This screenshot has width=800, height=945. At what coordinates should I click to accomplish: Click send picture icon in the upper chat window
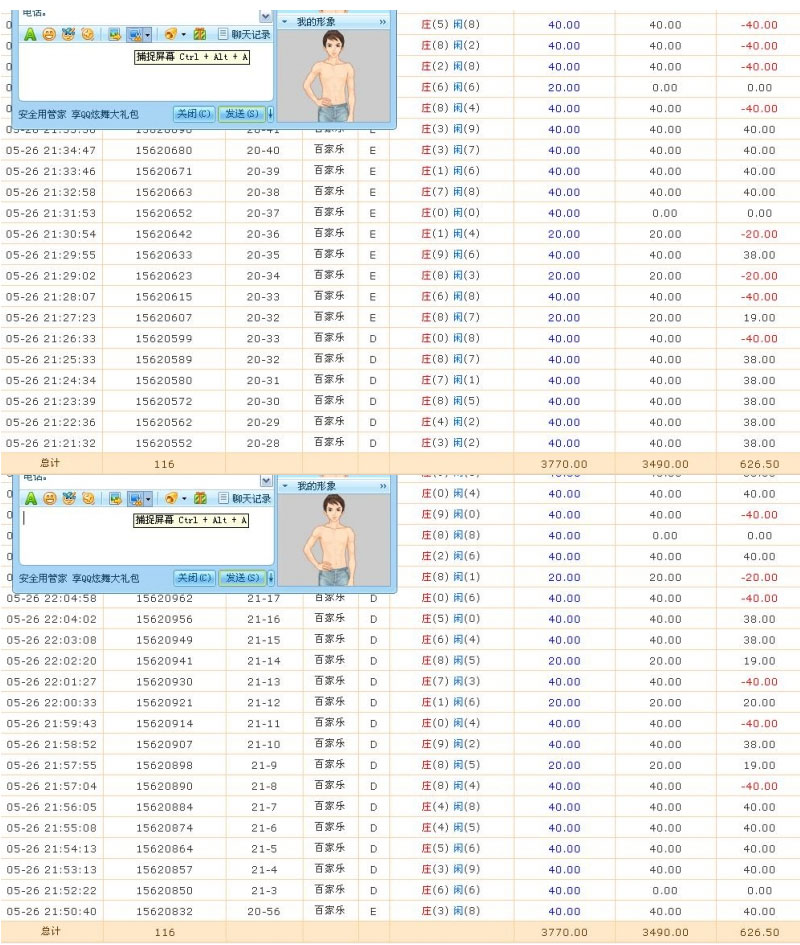115,34
